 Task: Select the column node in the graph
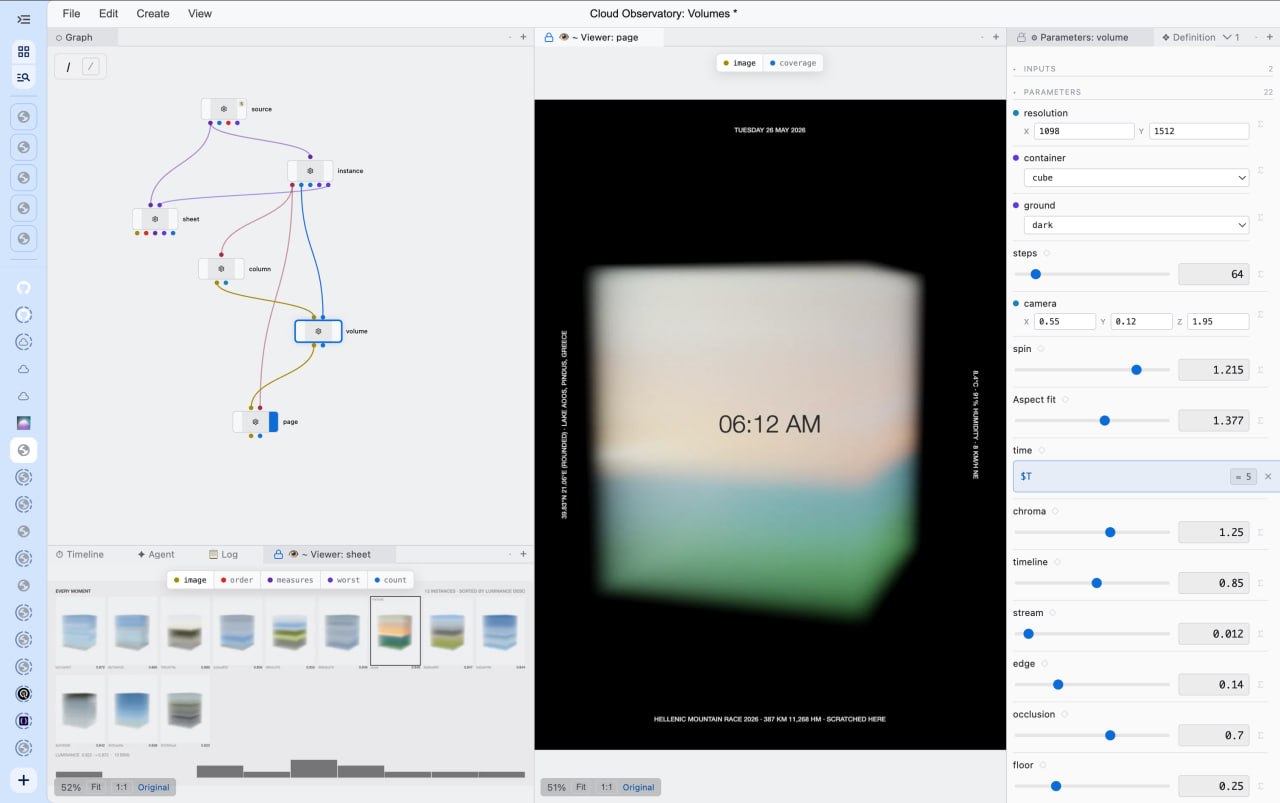[221, 269]
